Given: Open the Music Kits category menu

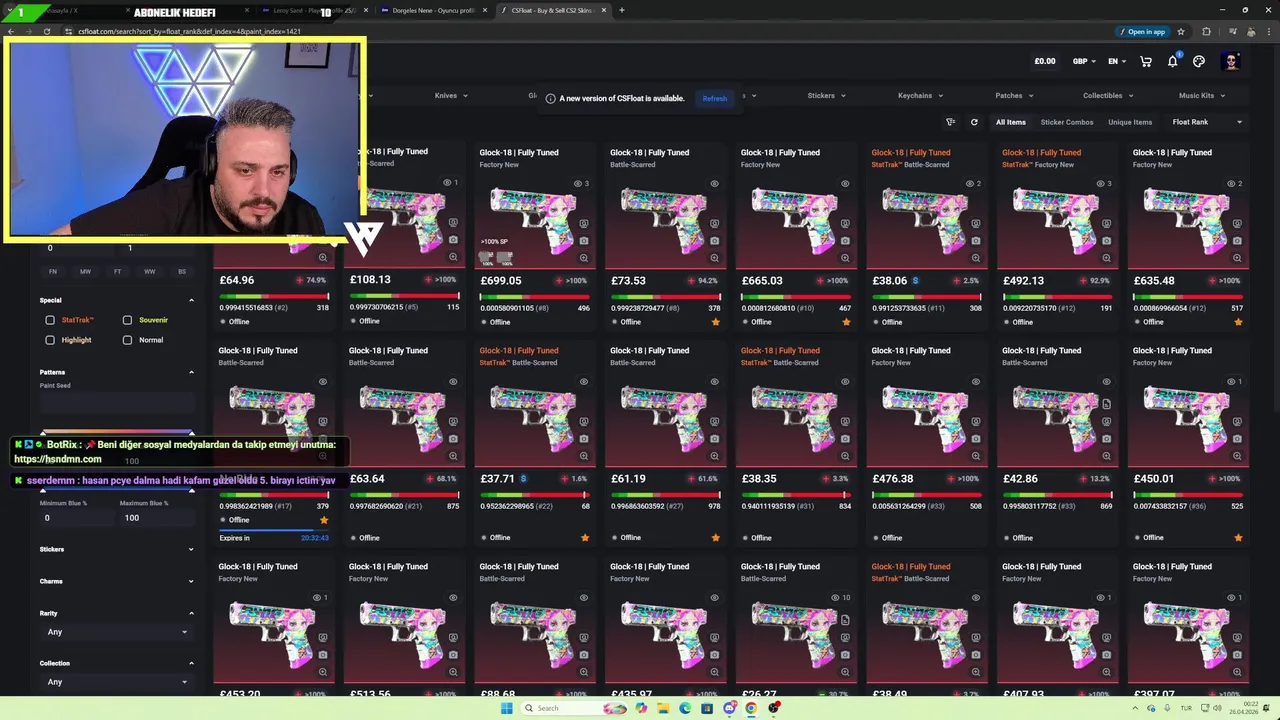Looking at the screenshot, I should pos(1202,96).
